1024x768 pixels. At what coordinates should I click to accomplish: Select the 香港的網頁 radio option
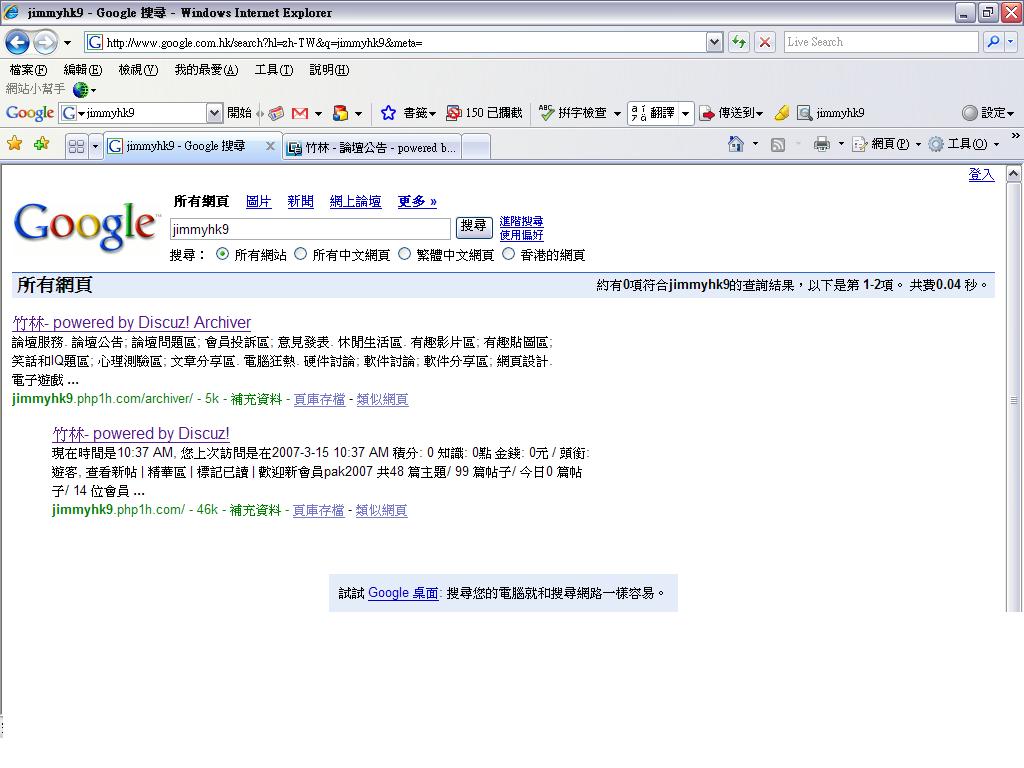pos(508,254)
